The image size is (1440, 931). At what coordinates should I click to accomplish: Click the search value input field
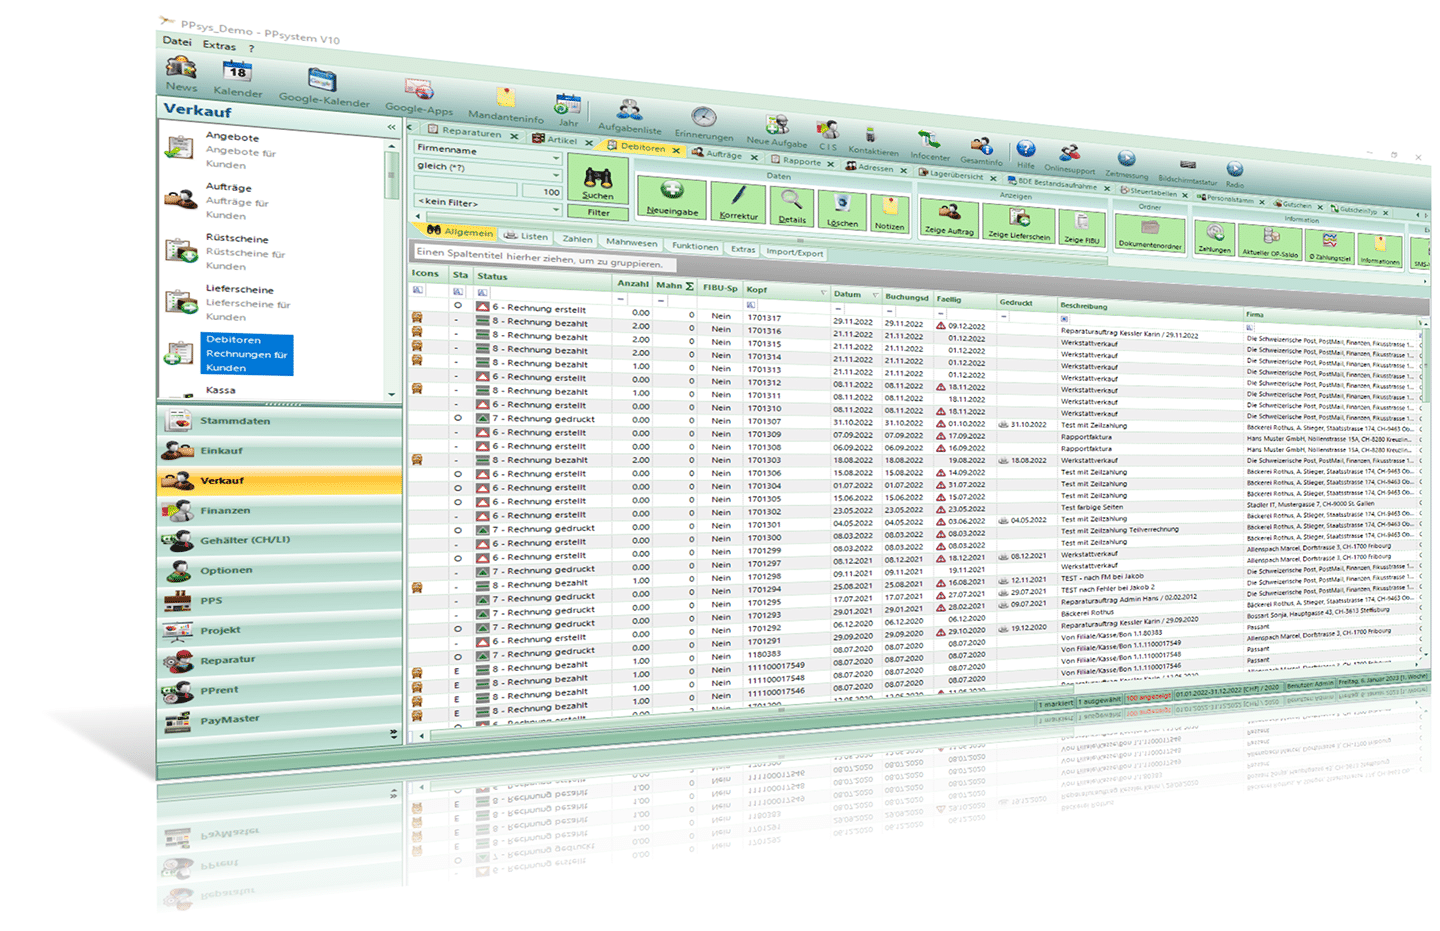[x=466, y=187]
